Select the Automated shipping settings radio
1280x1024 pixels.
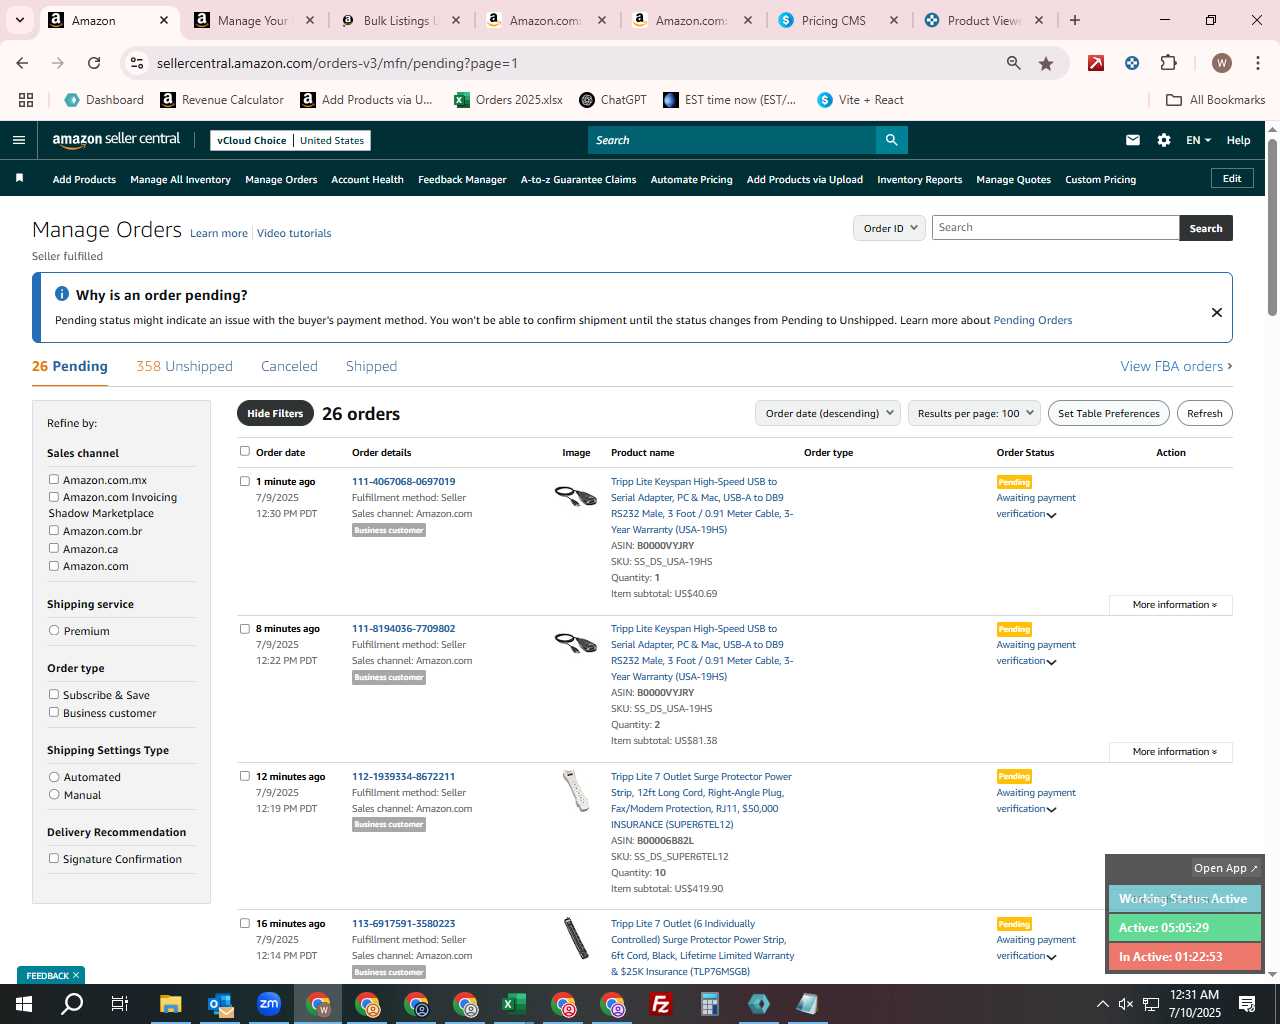pos(54,776)
